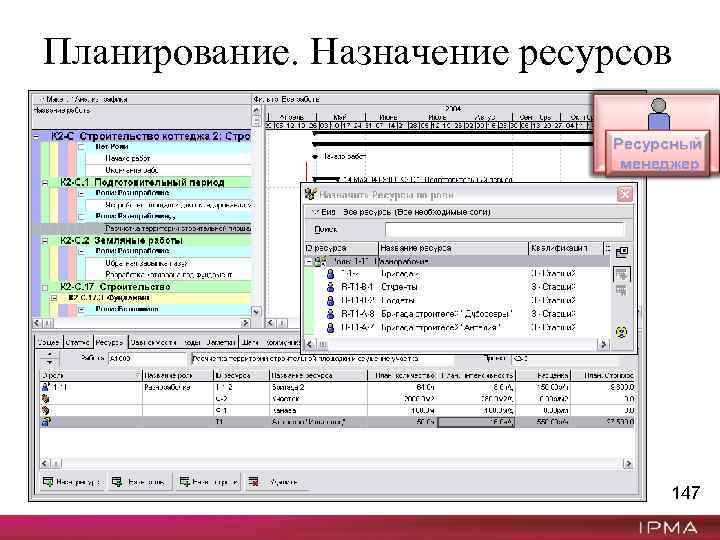
Task: Open the Заметки tab
Action: (x=221, y=343)
